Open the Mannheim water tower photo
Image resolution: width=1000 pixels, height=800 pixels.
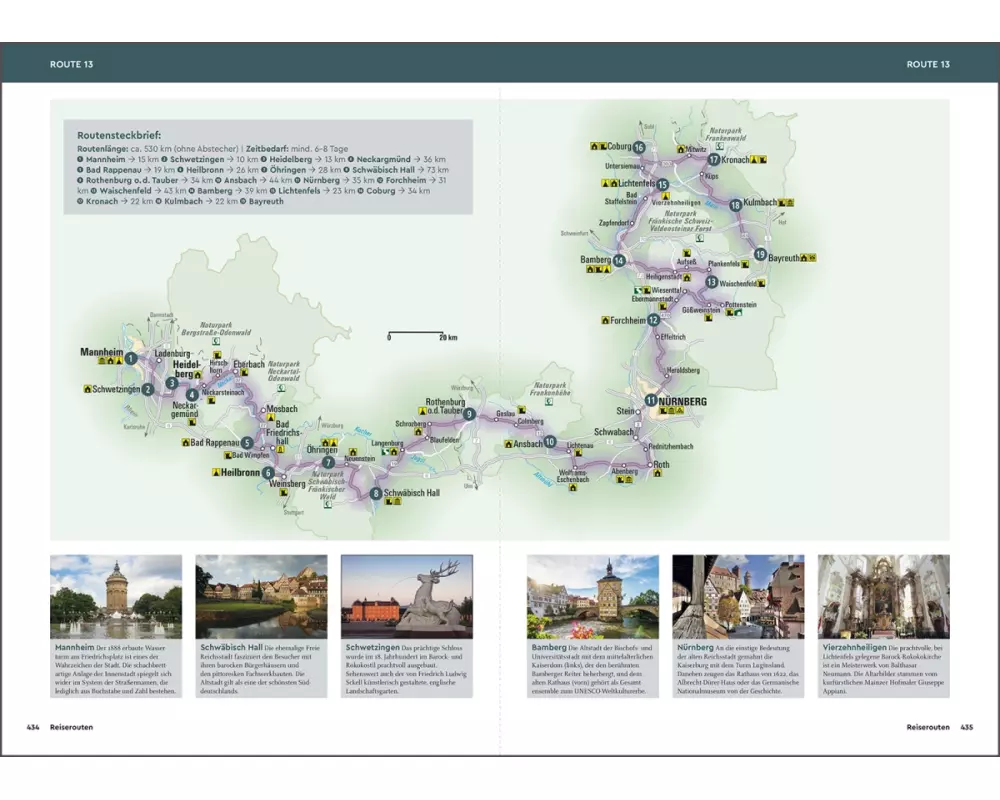click(x=116, y=596)
